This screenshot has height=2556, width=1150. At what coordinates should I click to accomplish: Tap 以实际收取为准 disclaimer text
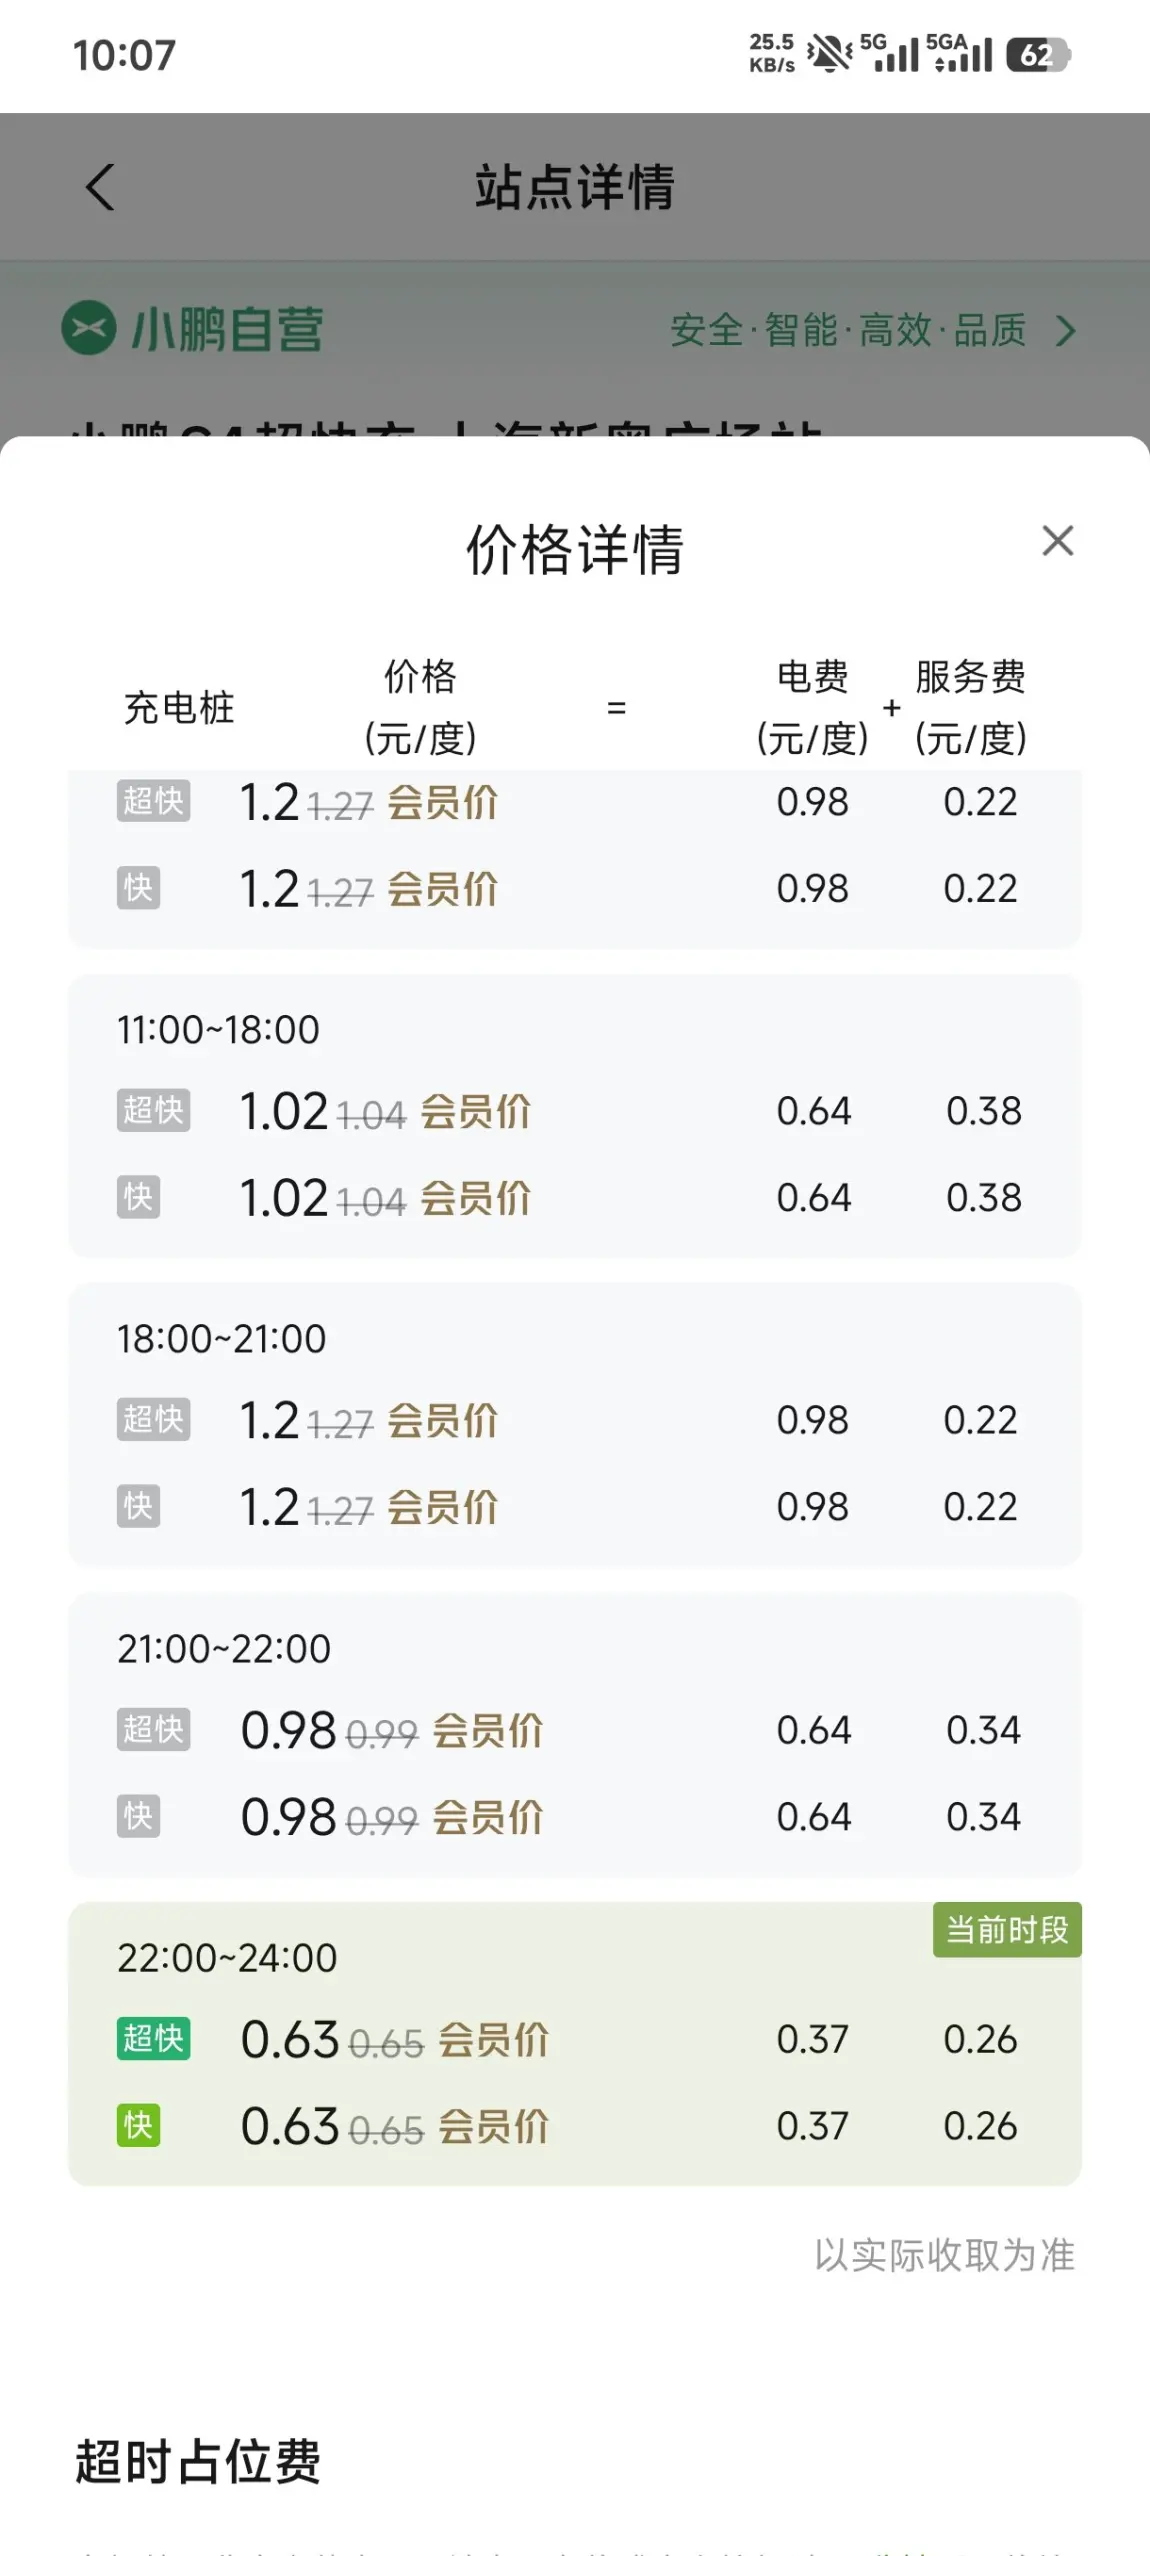tap(944, 2255)
